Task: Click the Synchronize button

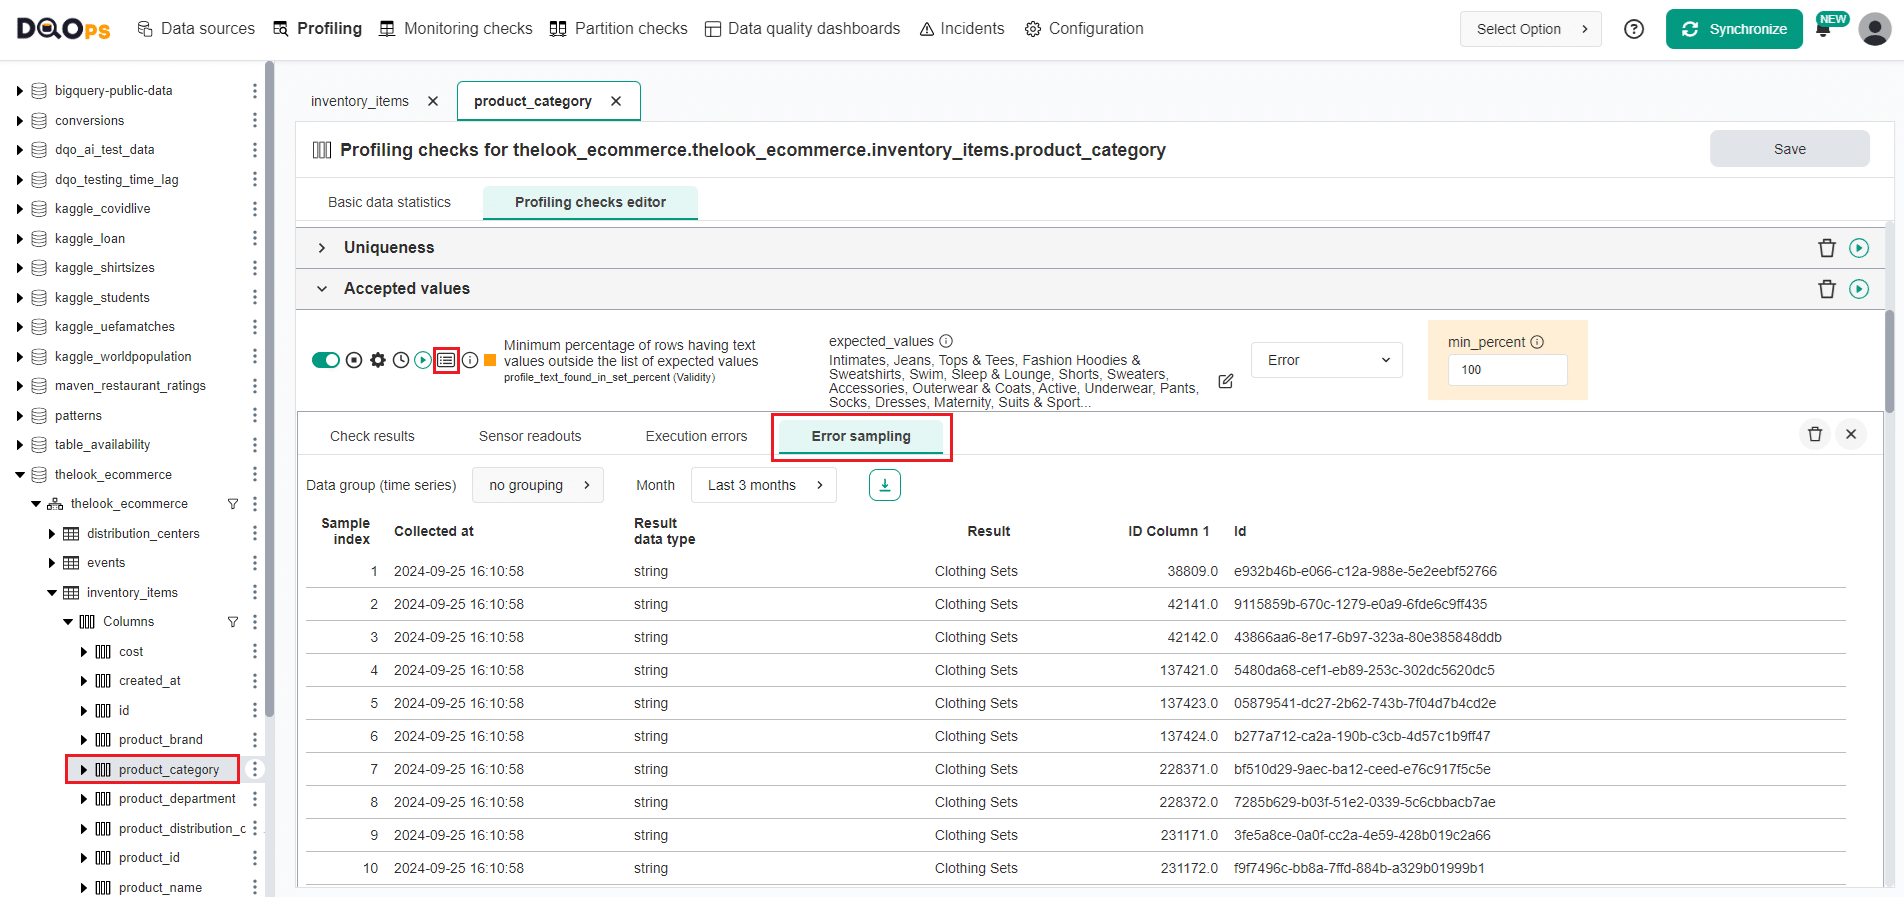Action: coord(1734,29)
